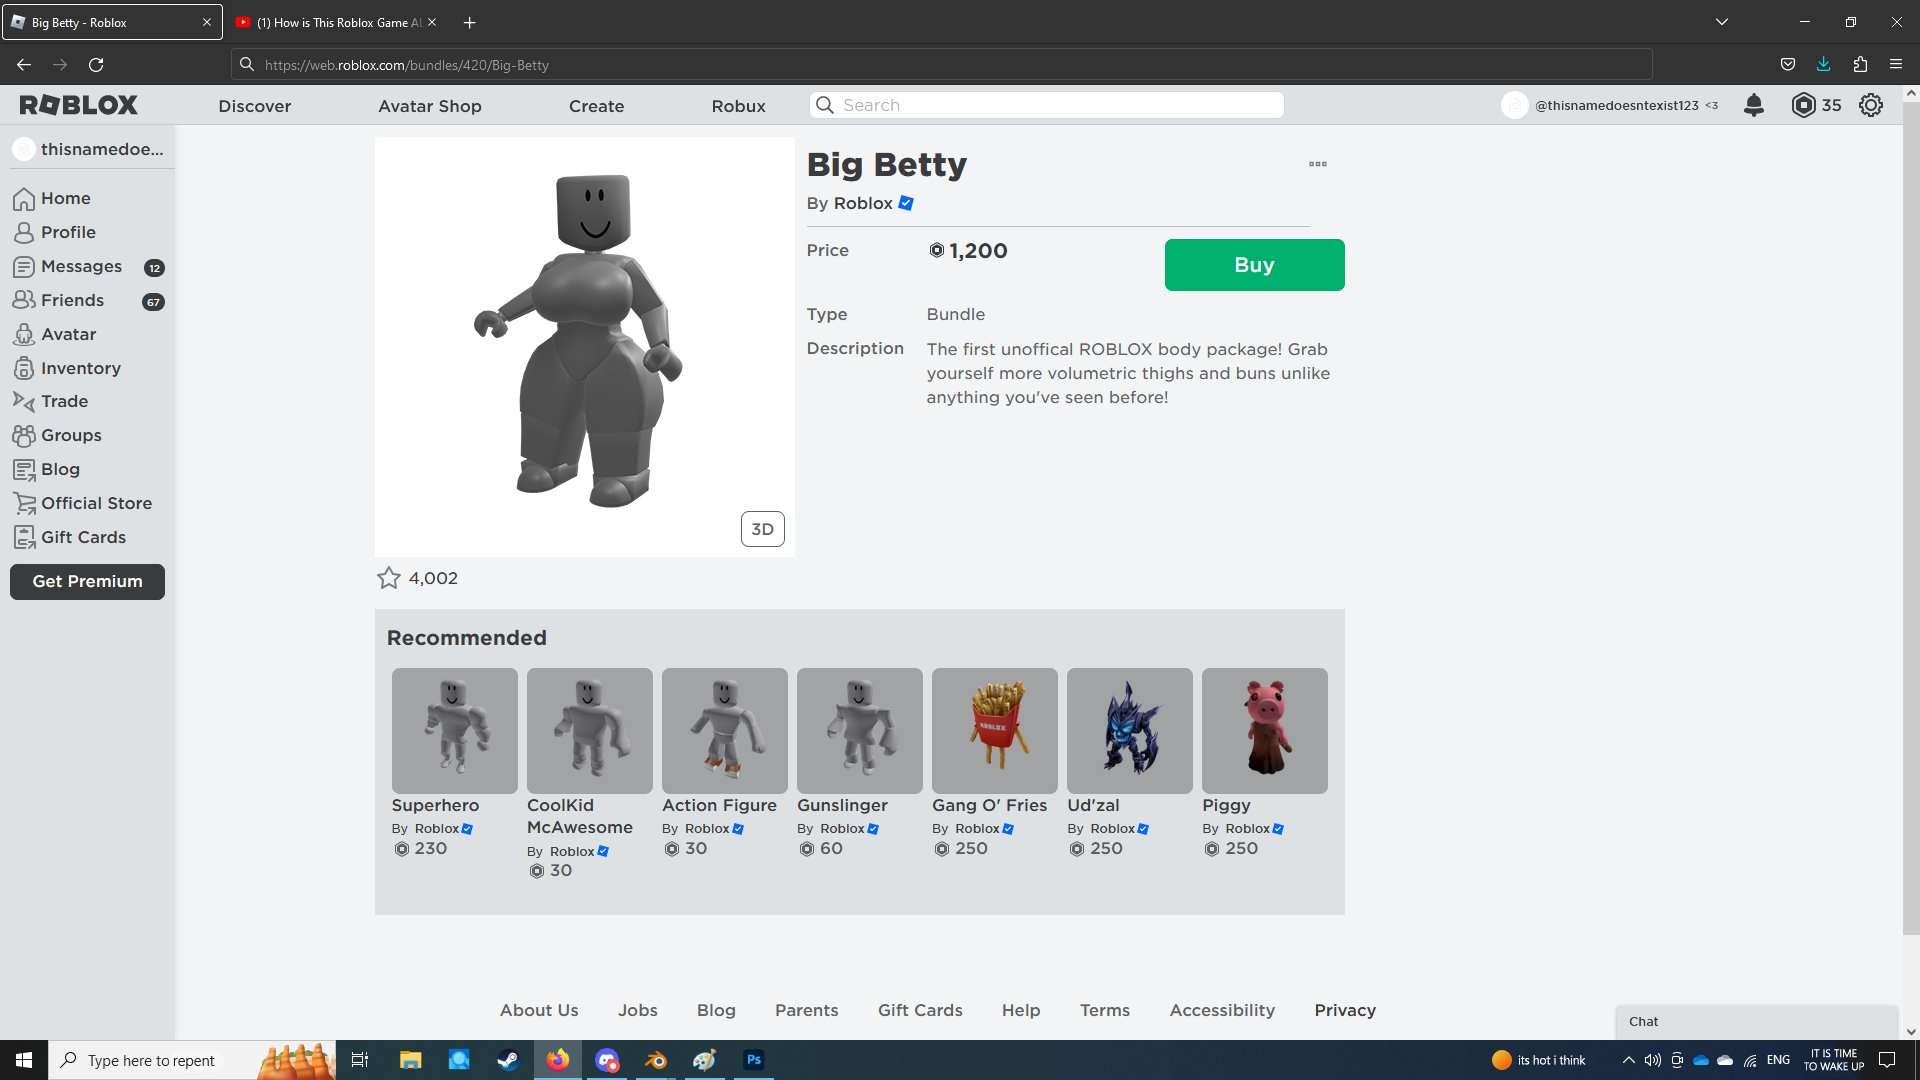Click the Robux balance icon
The image size is (1920, 1080).
click(1803, 105)
